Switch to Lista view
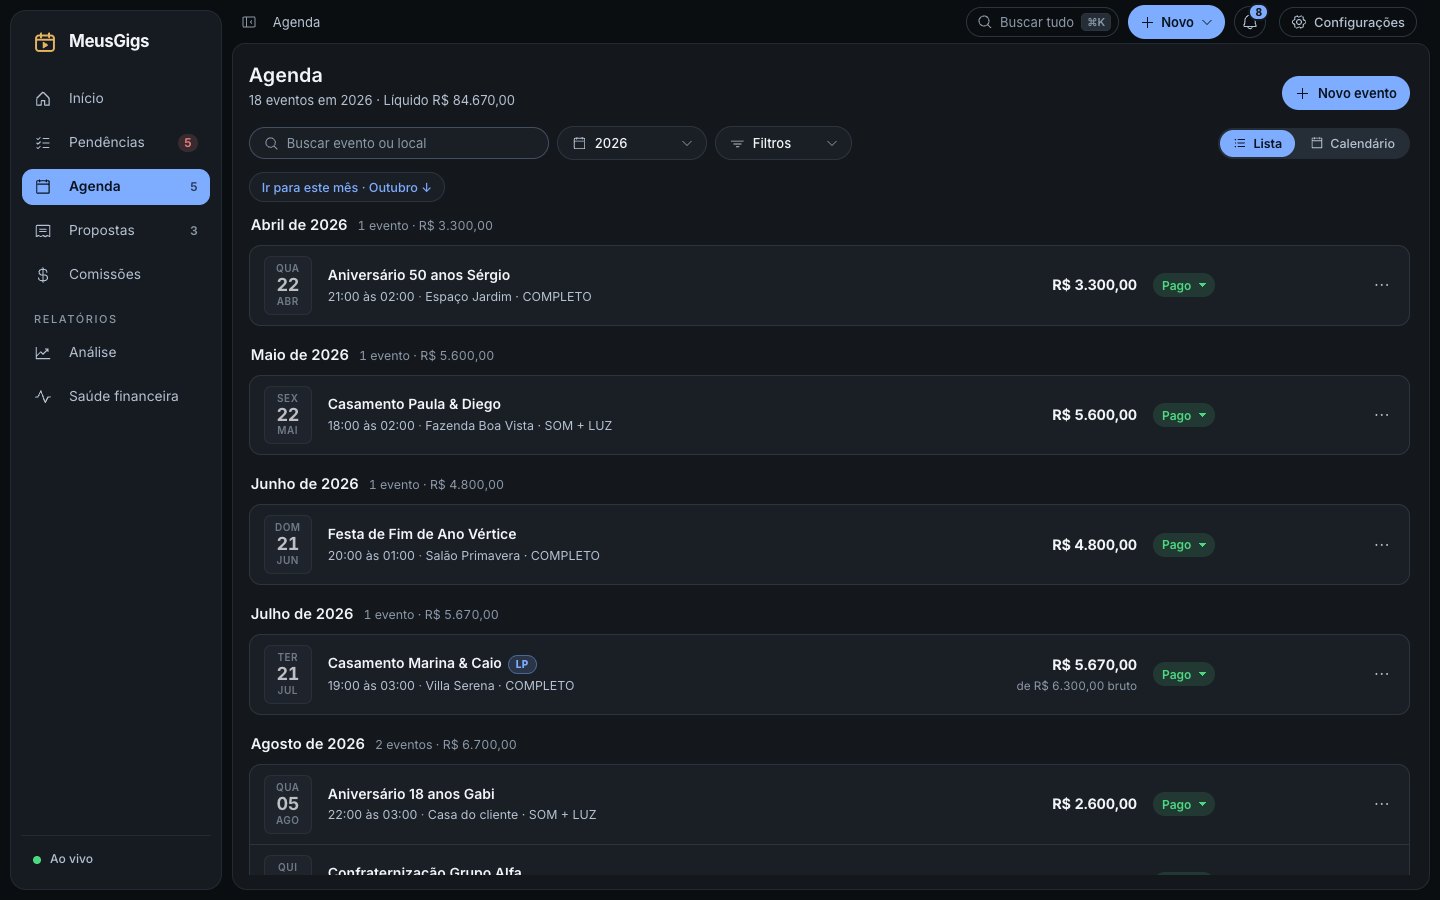 [x=1258, y=143]
